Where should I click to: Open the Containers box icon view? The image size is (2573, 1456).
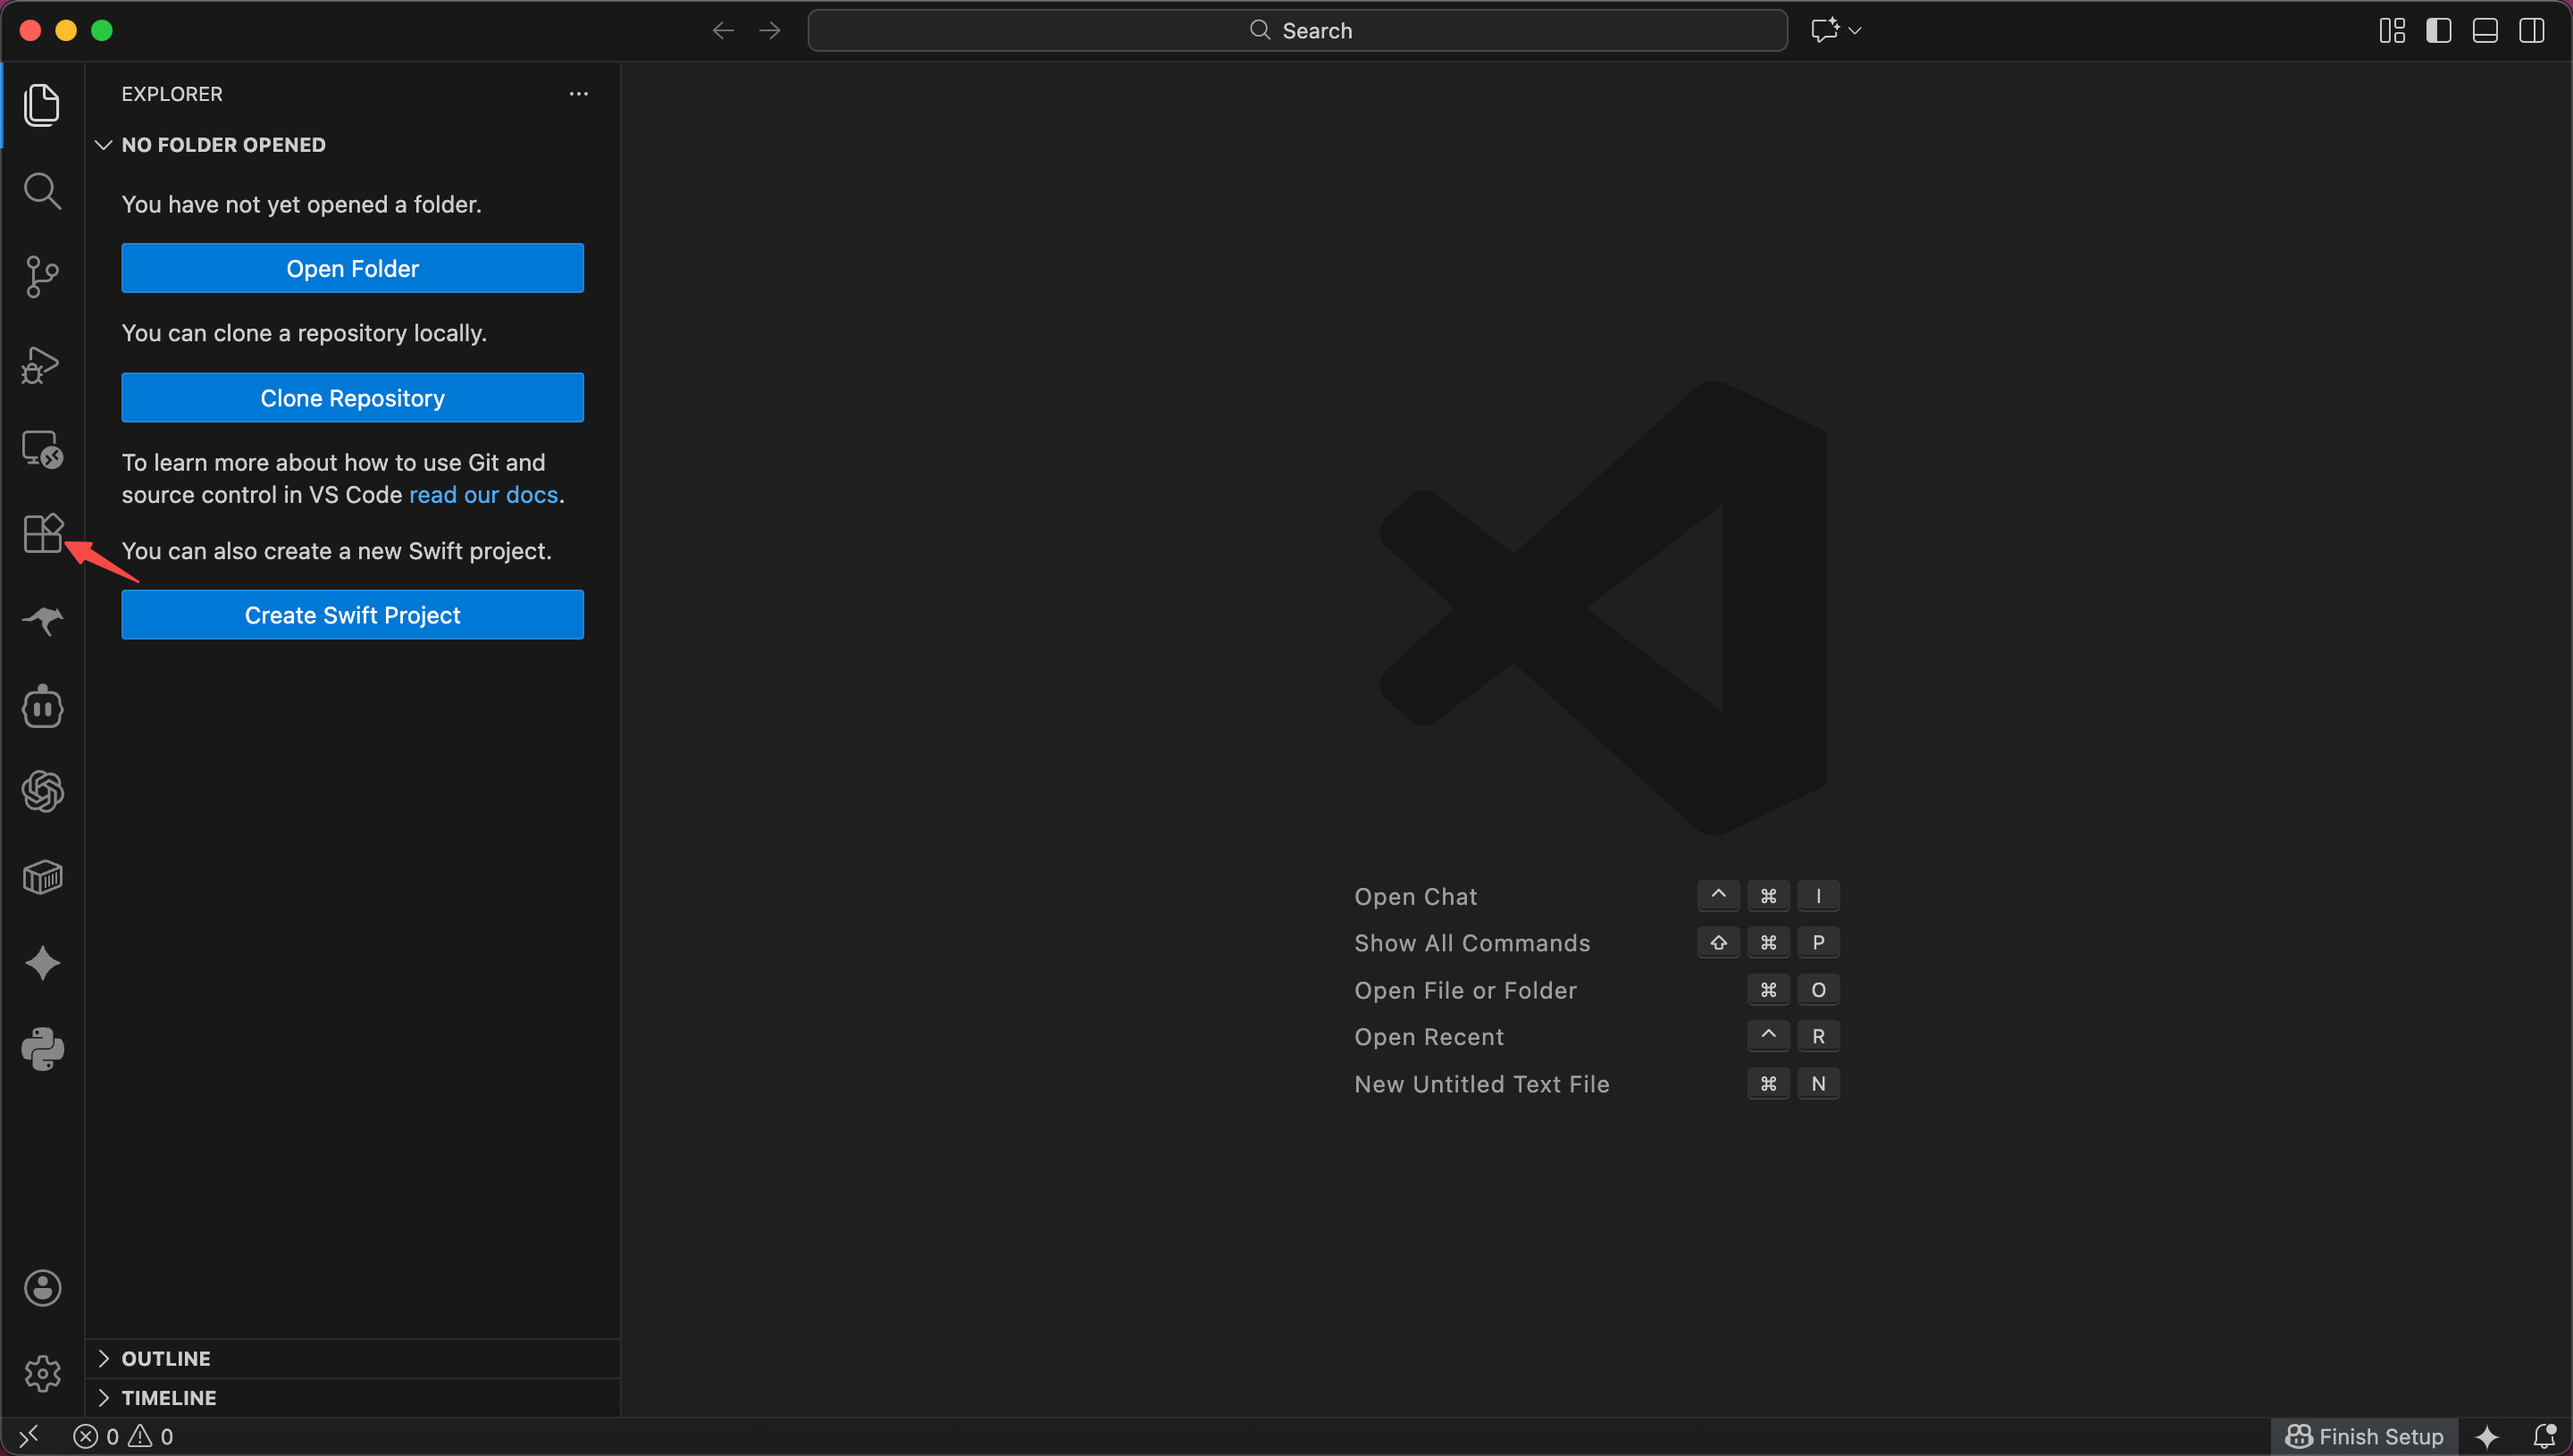click(42, 878)
